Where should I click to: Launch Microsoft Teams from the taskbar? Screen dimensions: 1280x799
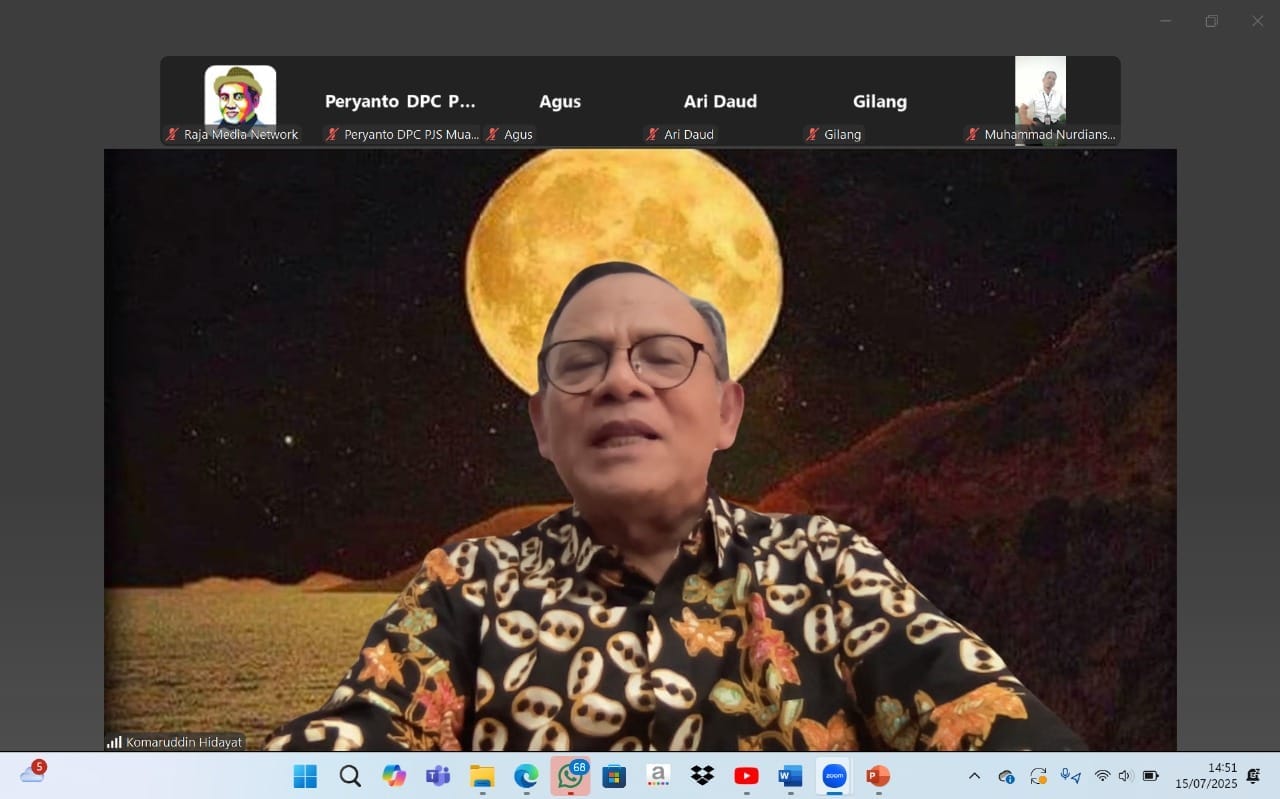coord(437,775)
